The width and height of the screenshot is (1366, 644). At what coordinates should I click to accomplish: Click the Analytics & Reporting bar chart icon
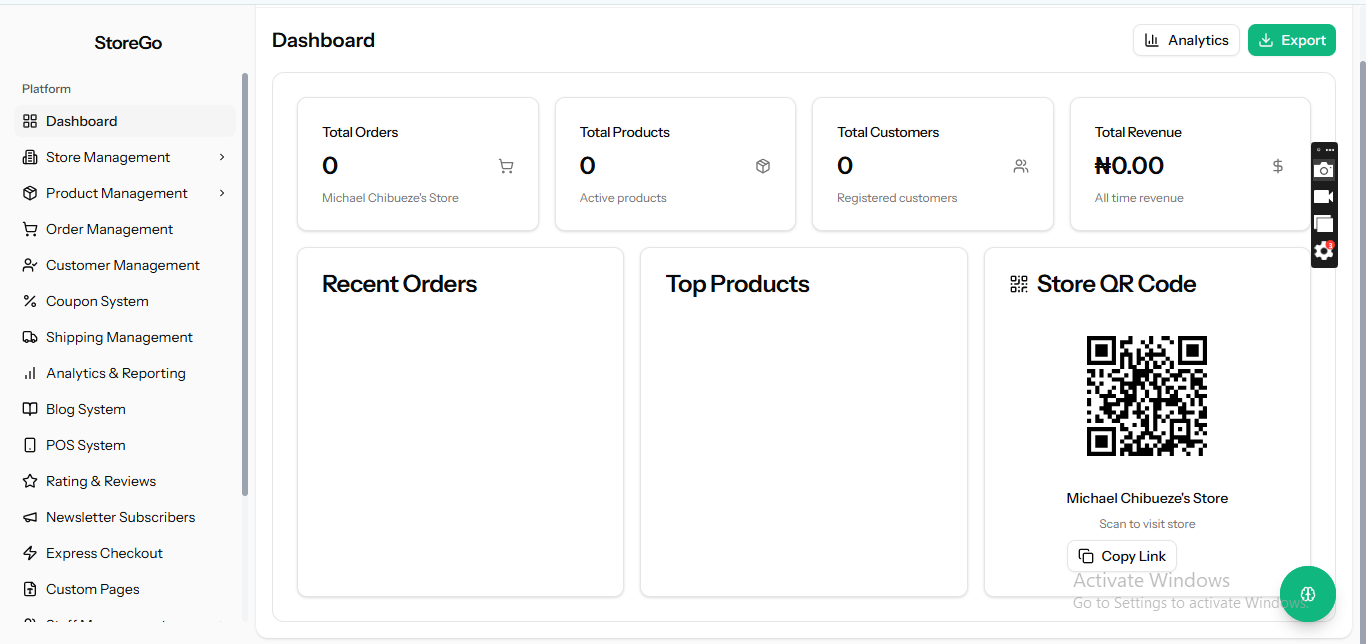pyautogui.click(x=30, y=373)
